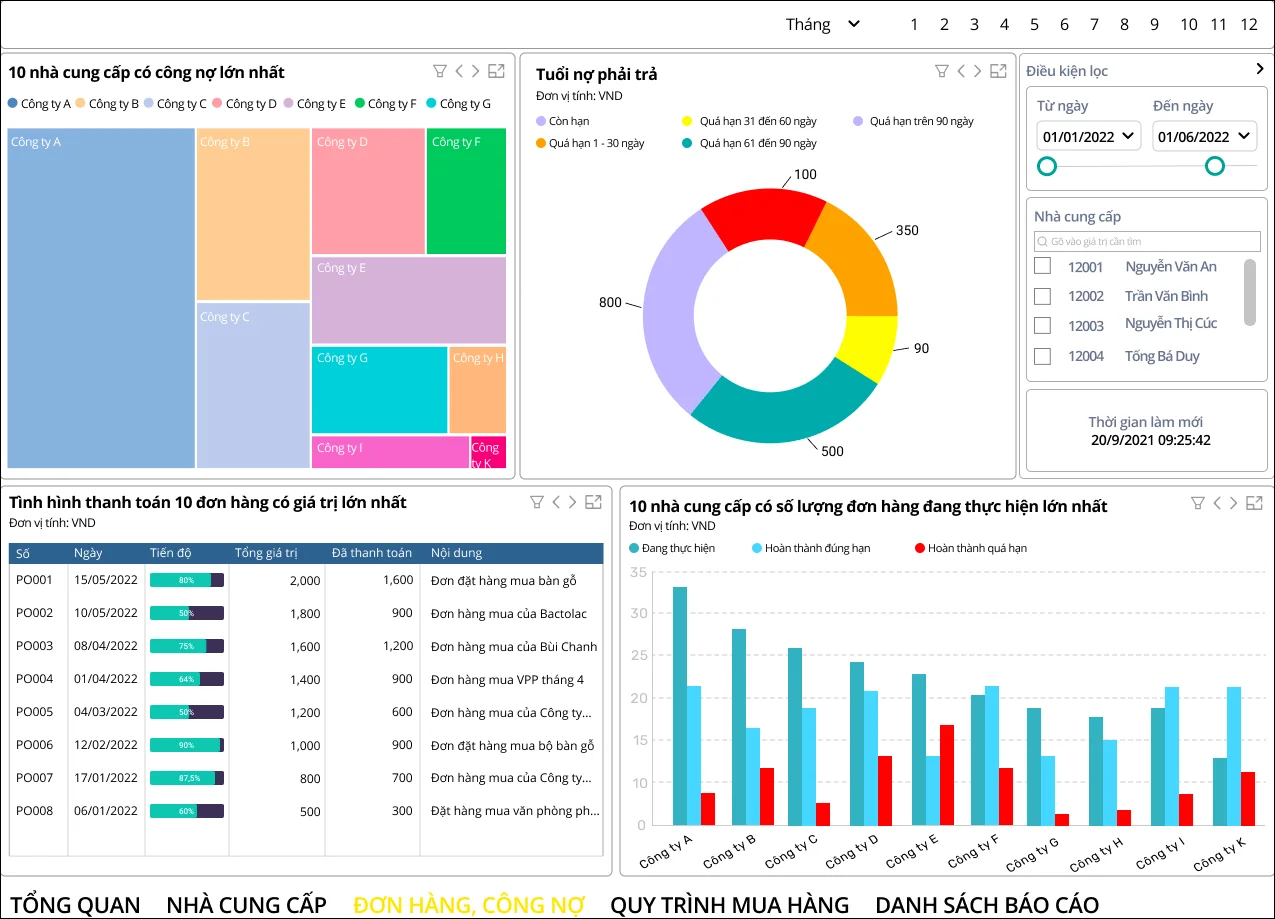The width and height of the screenshot is (1275, 919).
Task: Click the filter funnel on the payment table panel
Action: (x=537, y=502)
